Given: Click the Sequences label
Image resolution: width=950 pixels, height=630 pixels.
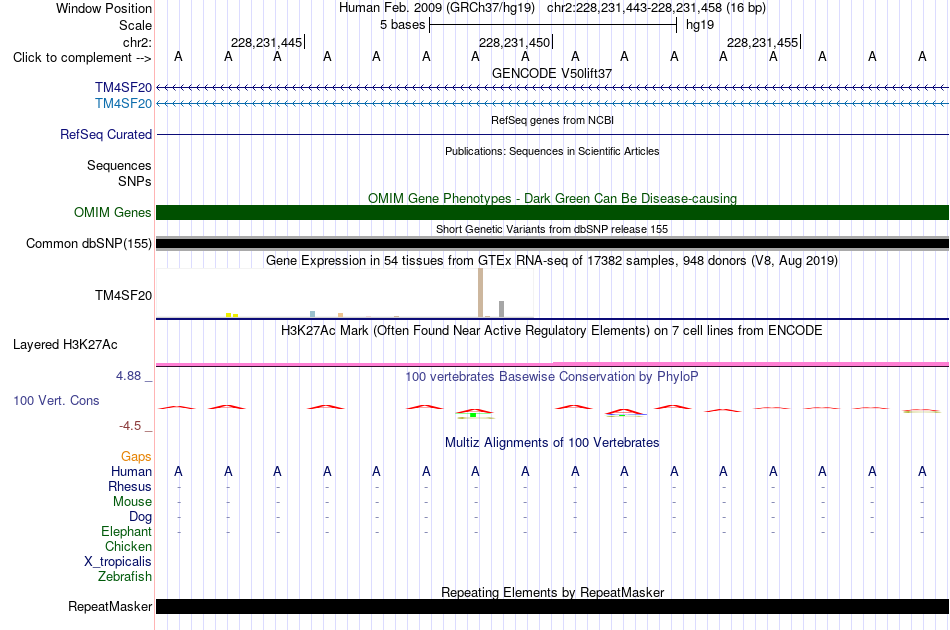Looking at the screenshot, I should coord(119,165).
